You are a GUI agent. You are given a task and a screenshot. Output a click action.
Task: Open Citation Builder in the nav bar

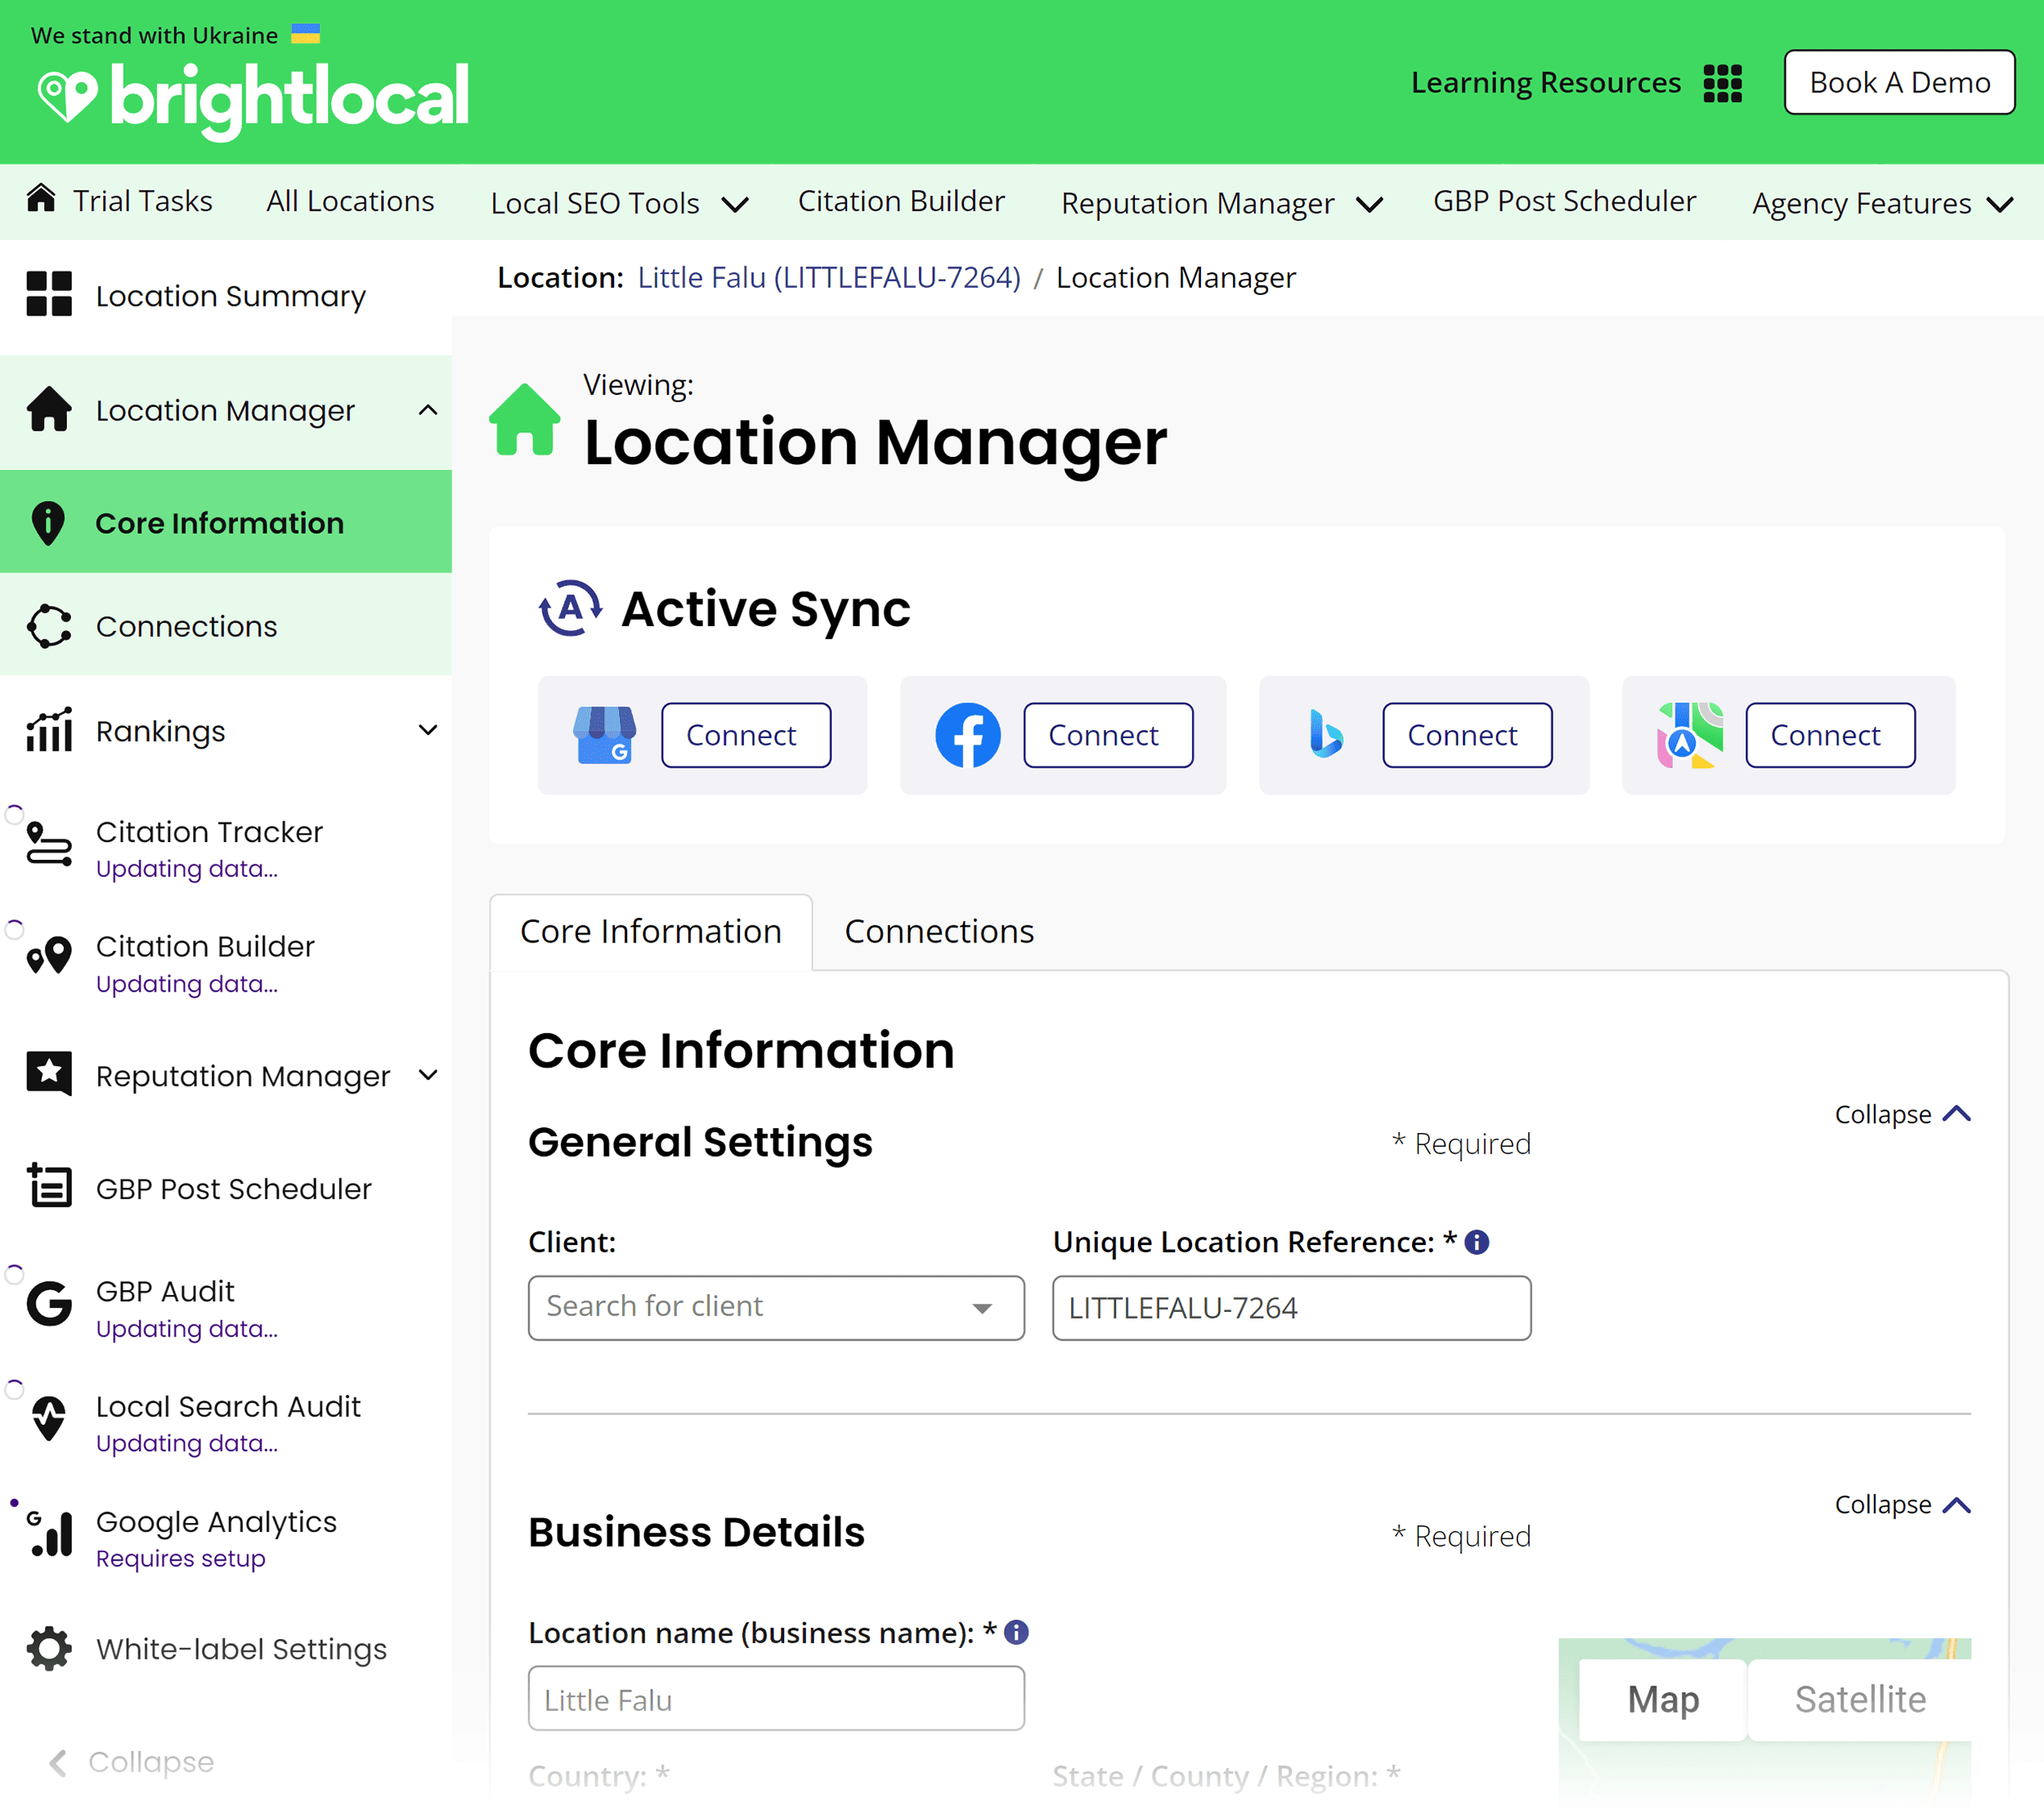[901, 201]
